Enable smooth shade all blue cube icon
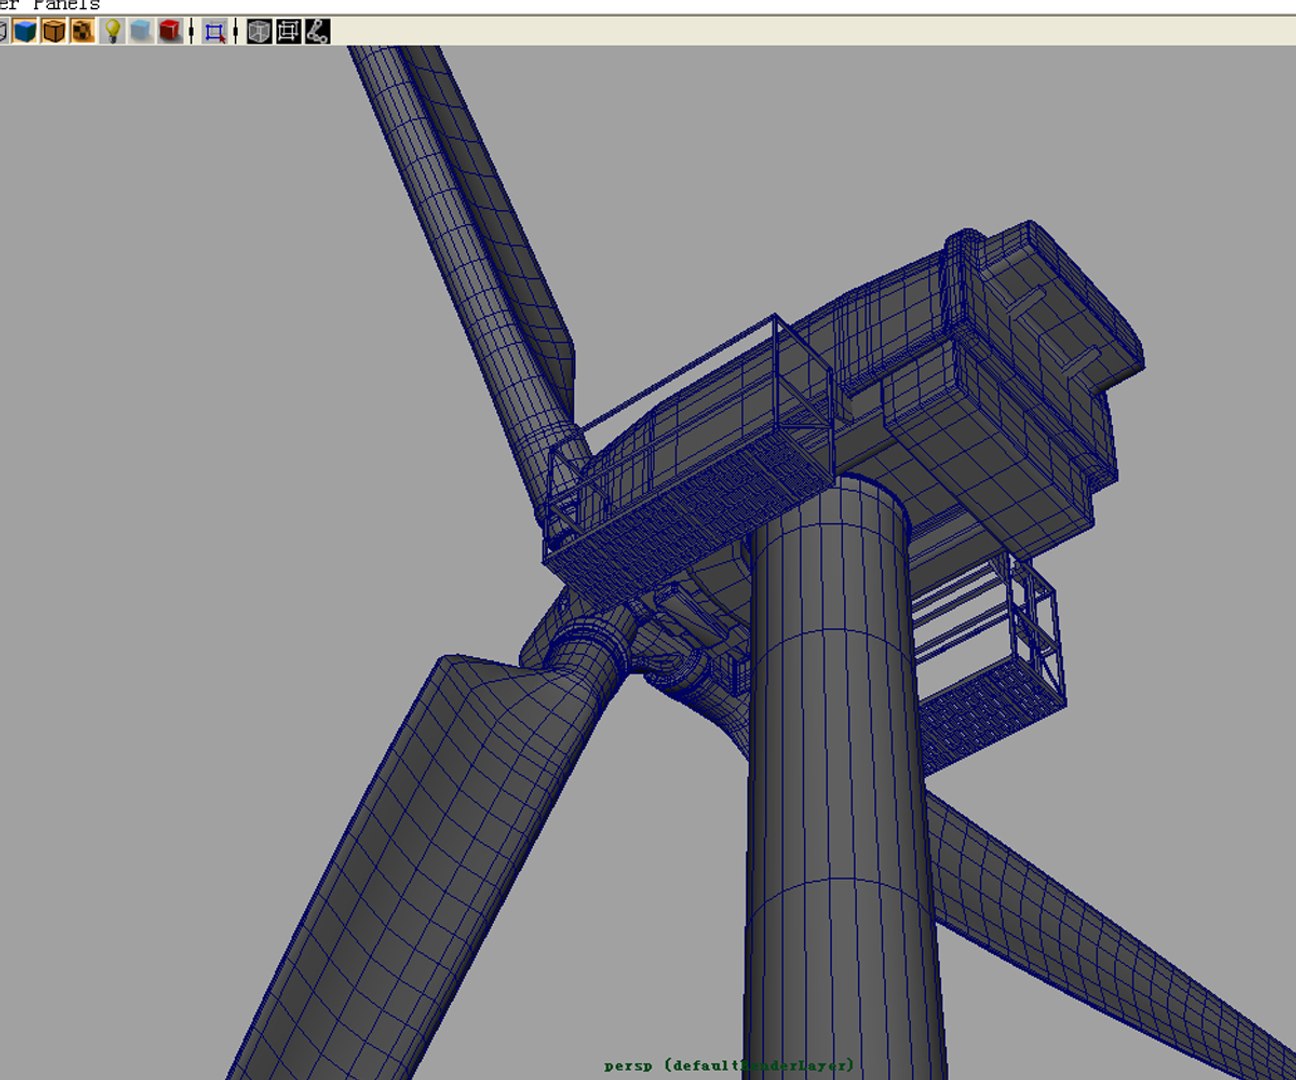Image resolution: width=1296 pixels, height=1080 pixels. [x=25, y=32]
